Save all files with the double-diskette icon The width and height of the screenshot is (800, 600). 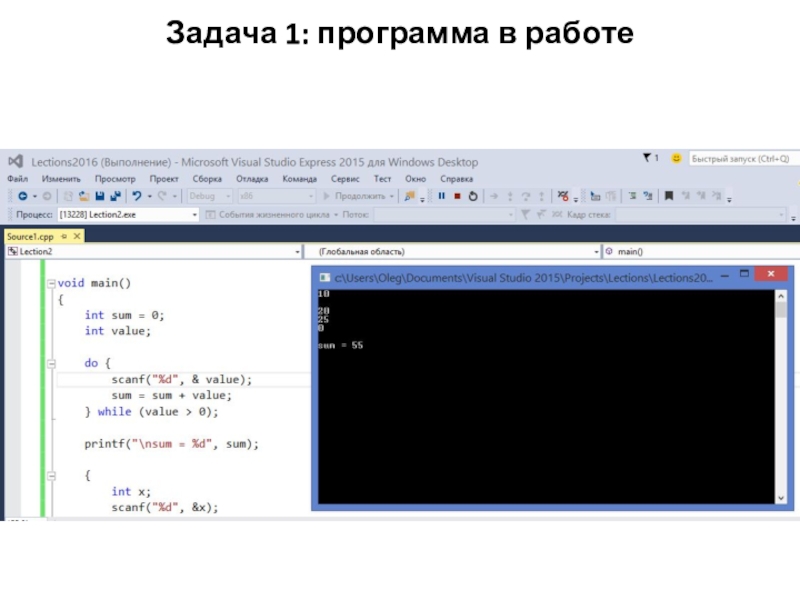tap(116, 196)
